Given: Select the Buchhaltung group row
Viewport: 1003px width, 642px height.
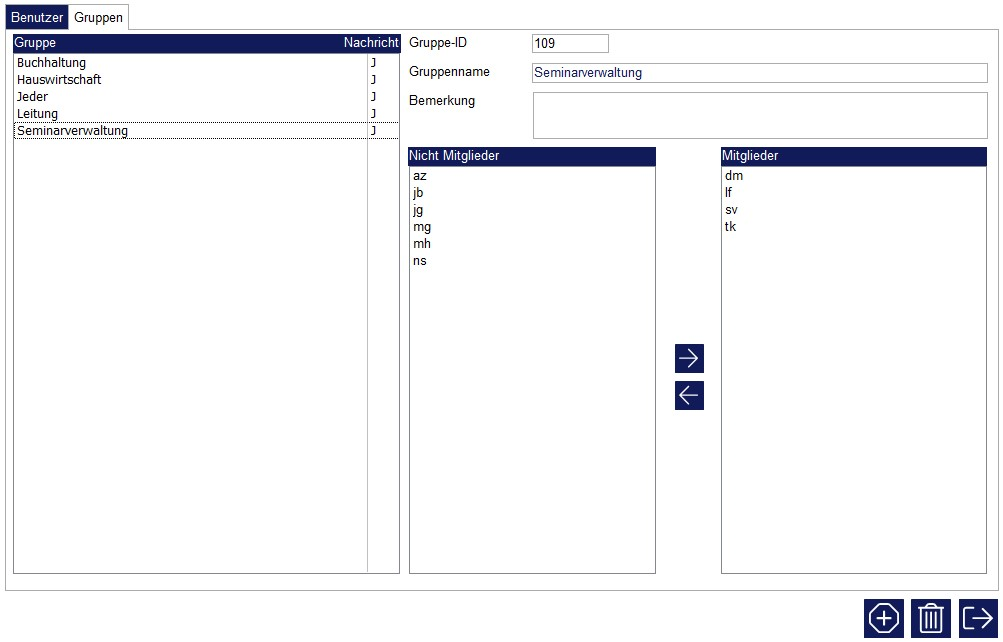Looking at the screenshot, I should [x=51, y=63].
